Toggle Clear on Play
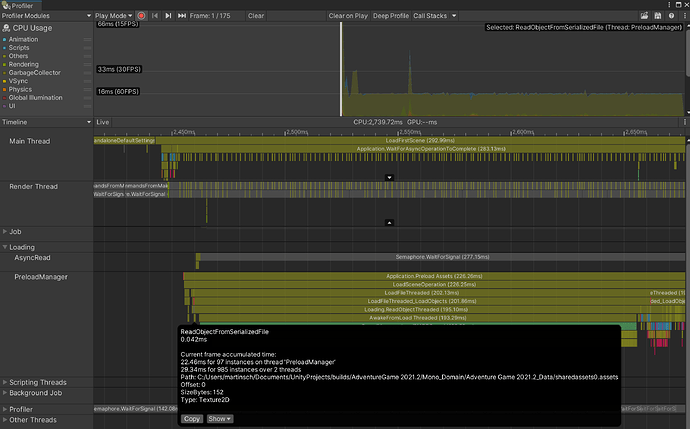 tap(347, 16)
